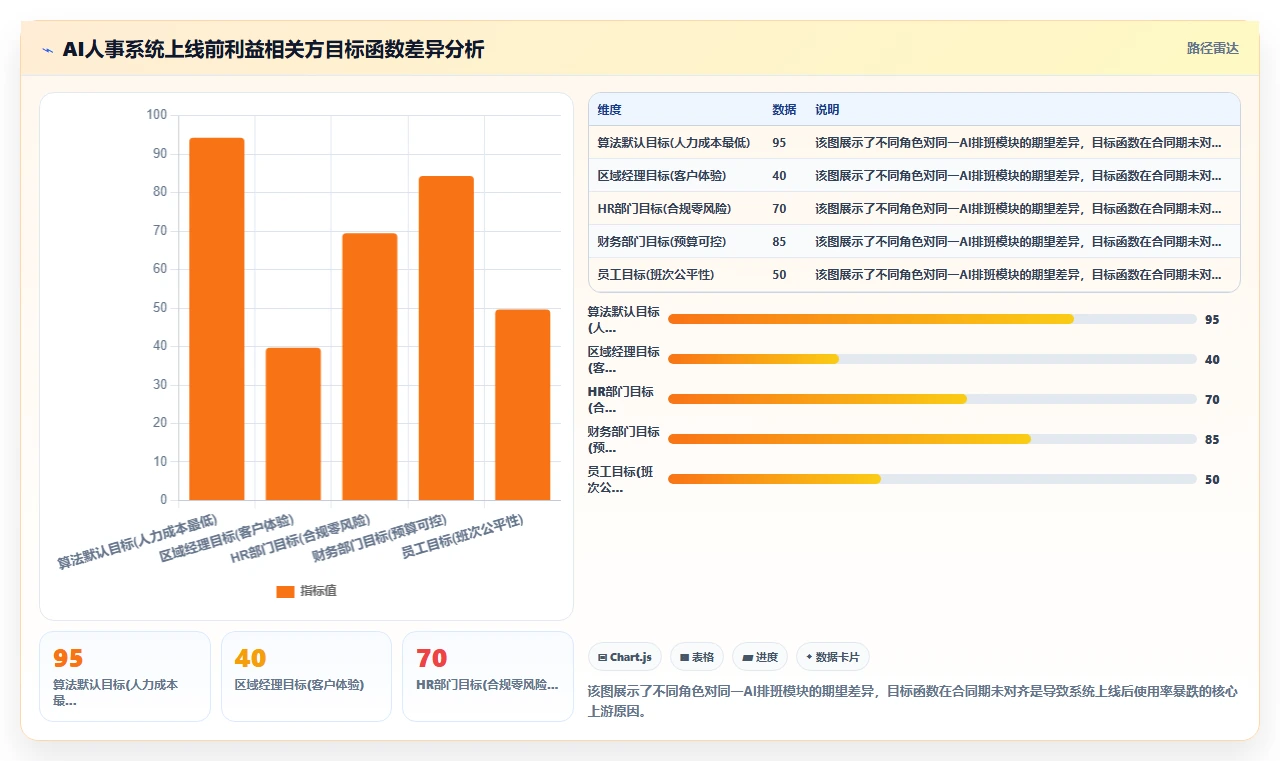The width and height of the screenshot is (1280, 761).
Task: Select the tallest bar for 算法默认目标
Action: click(217, 319)
